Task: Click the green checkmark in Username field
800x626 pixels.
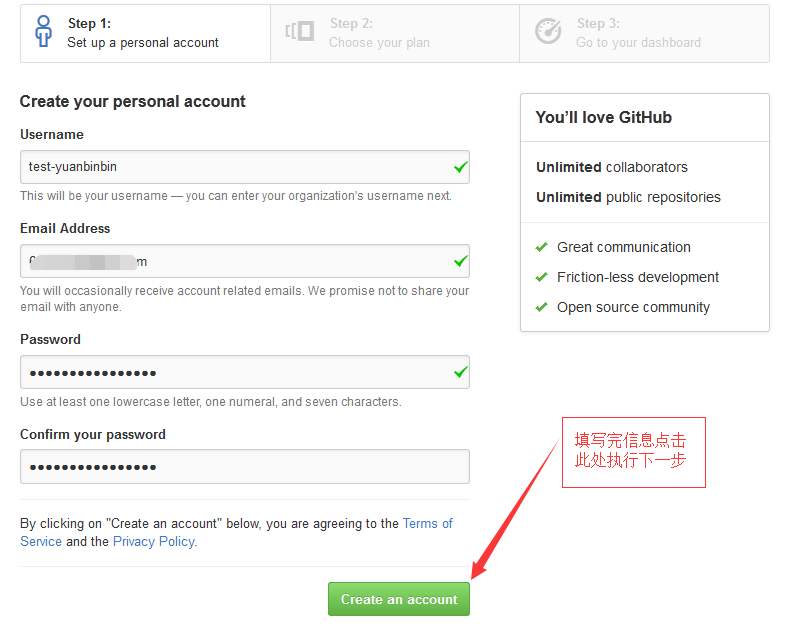Action: click(460, 167)
